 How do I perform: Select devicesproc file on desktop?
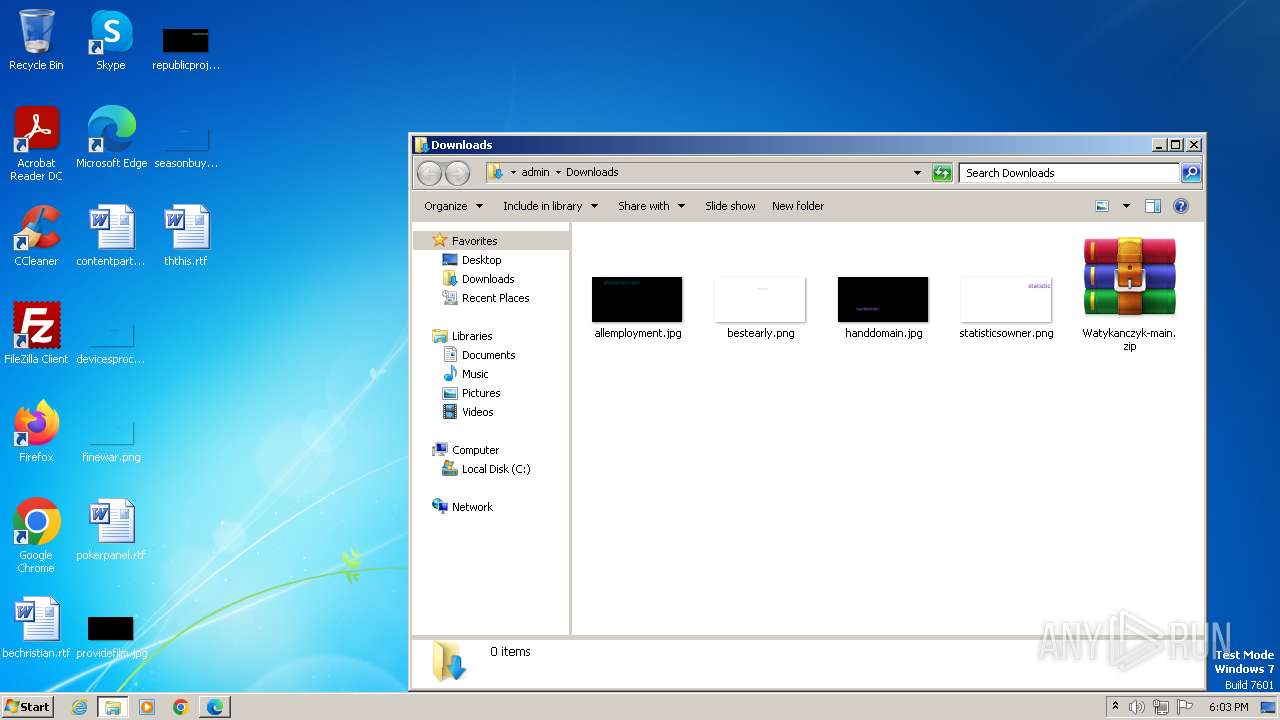(x=111, y=342)
